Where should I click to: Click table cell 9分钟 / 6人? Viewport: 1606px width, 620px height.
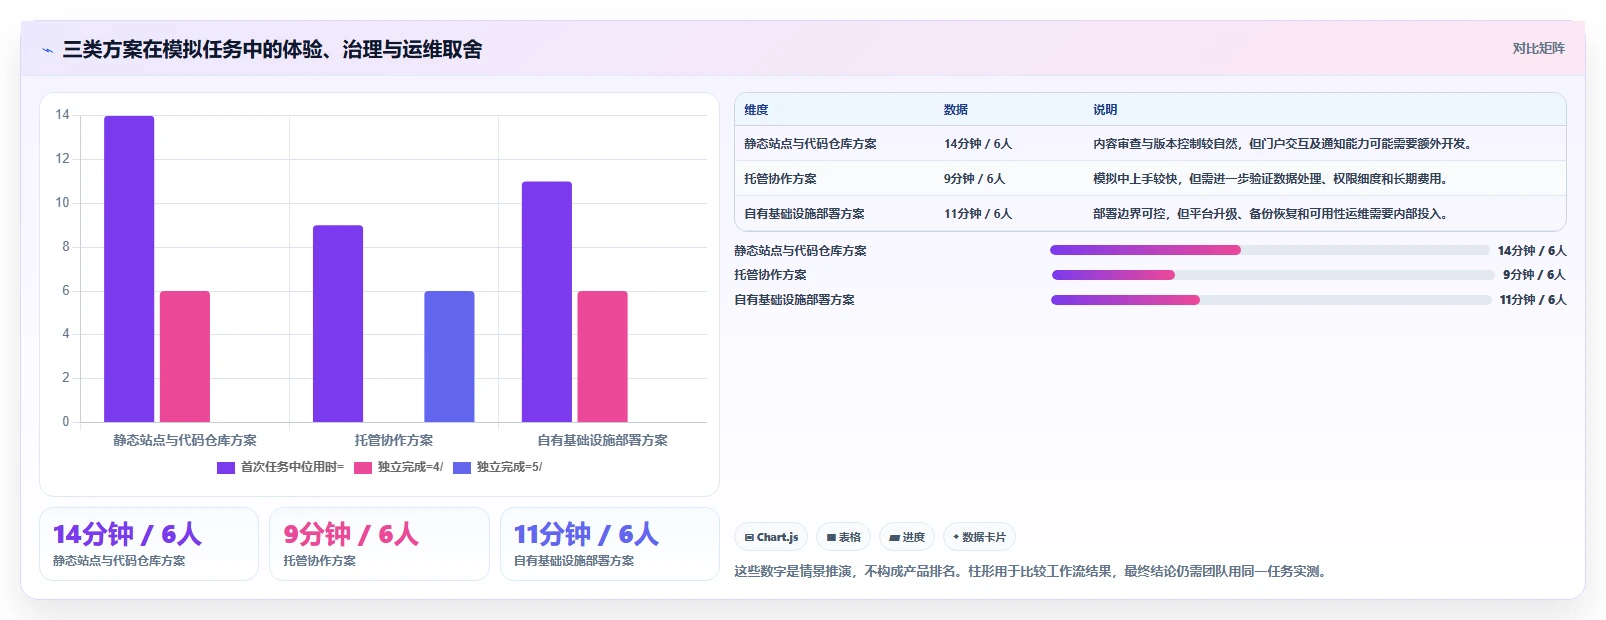point(974,179)
